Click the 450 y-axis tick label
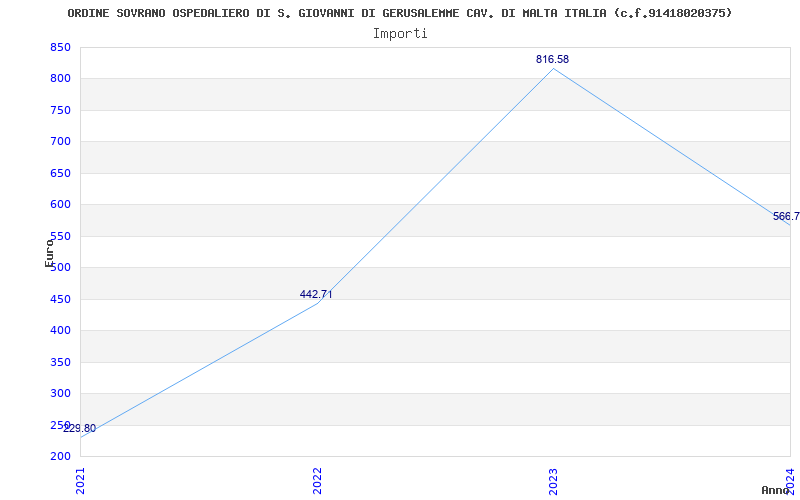 coord(60,299)
